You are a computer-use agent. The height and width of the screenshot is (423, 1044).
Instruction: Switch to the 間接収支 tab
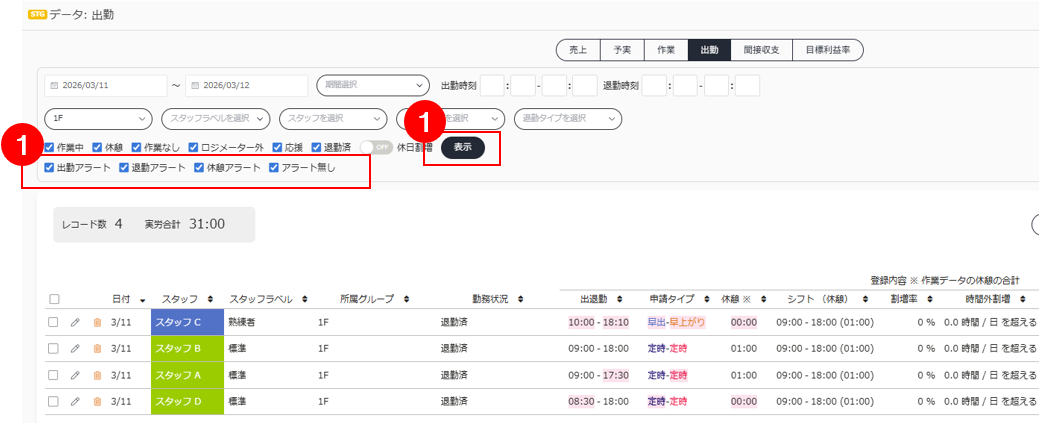tap(762, 50)
